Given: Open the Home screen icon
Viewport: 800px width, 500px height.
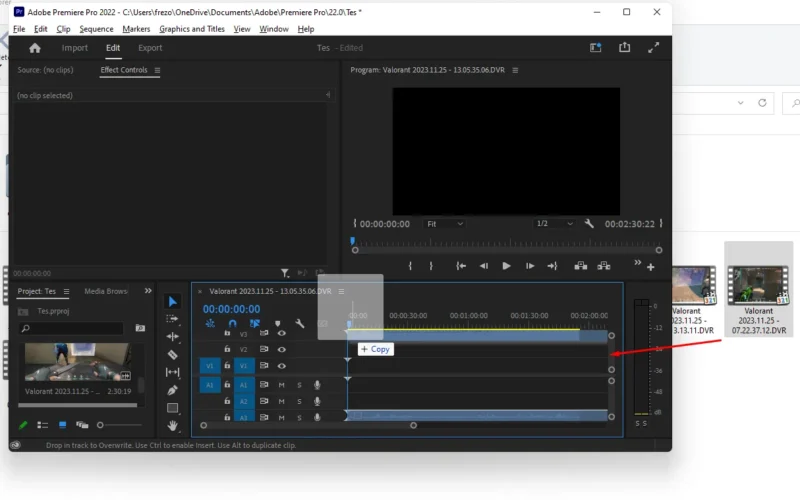Looking at the screenshot, I should pos(35,48).
